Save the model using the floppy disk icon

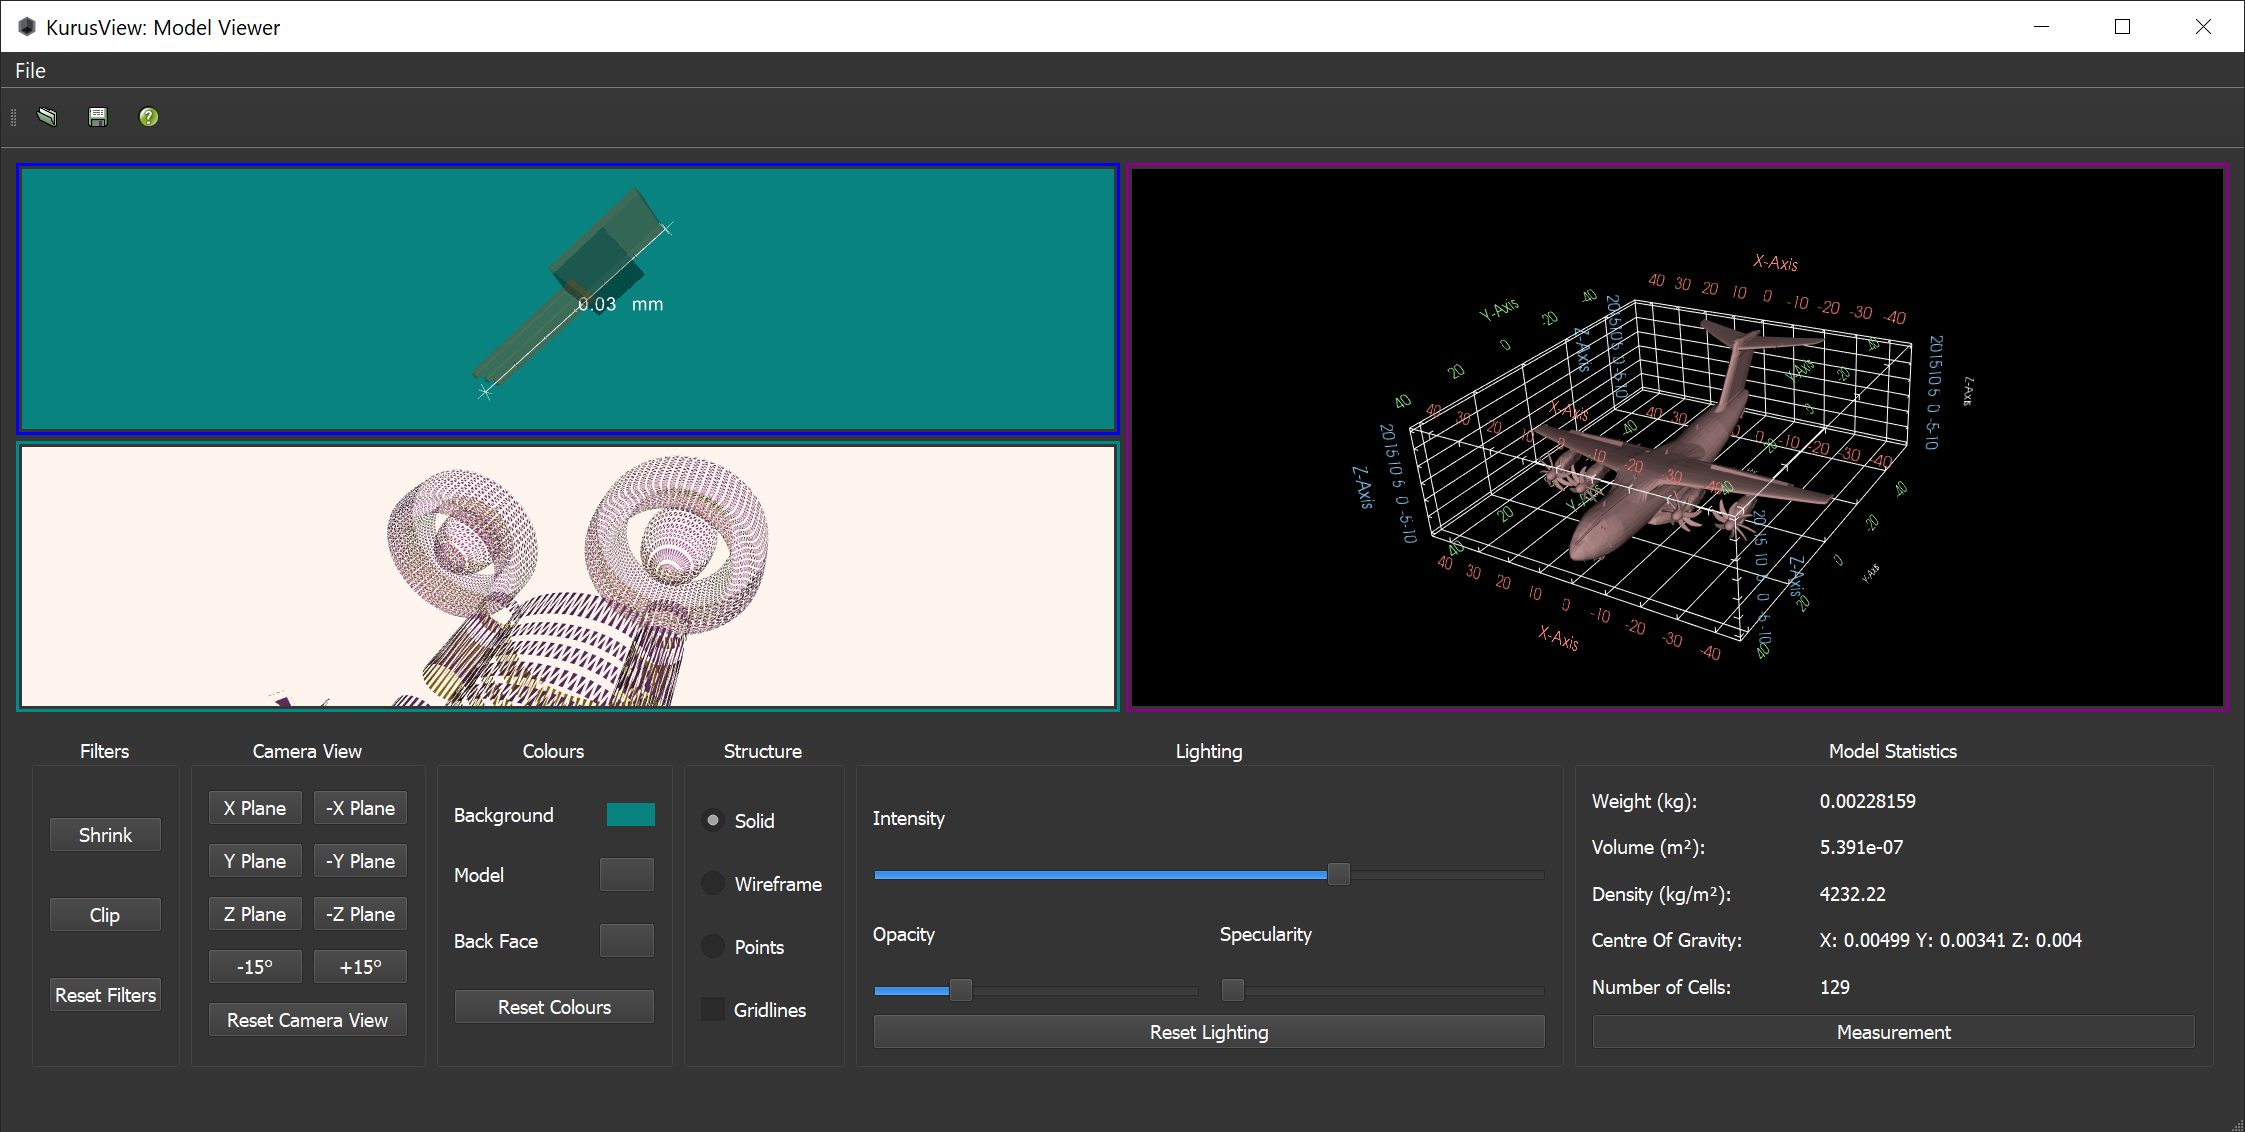pyautogui.click(x=97, y=117)
